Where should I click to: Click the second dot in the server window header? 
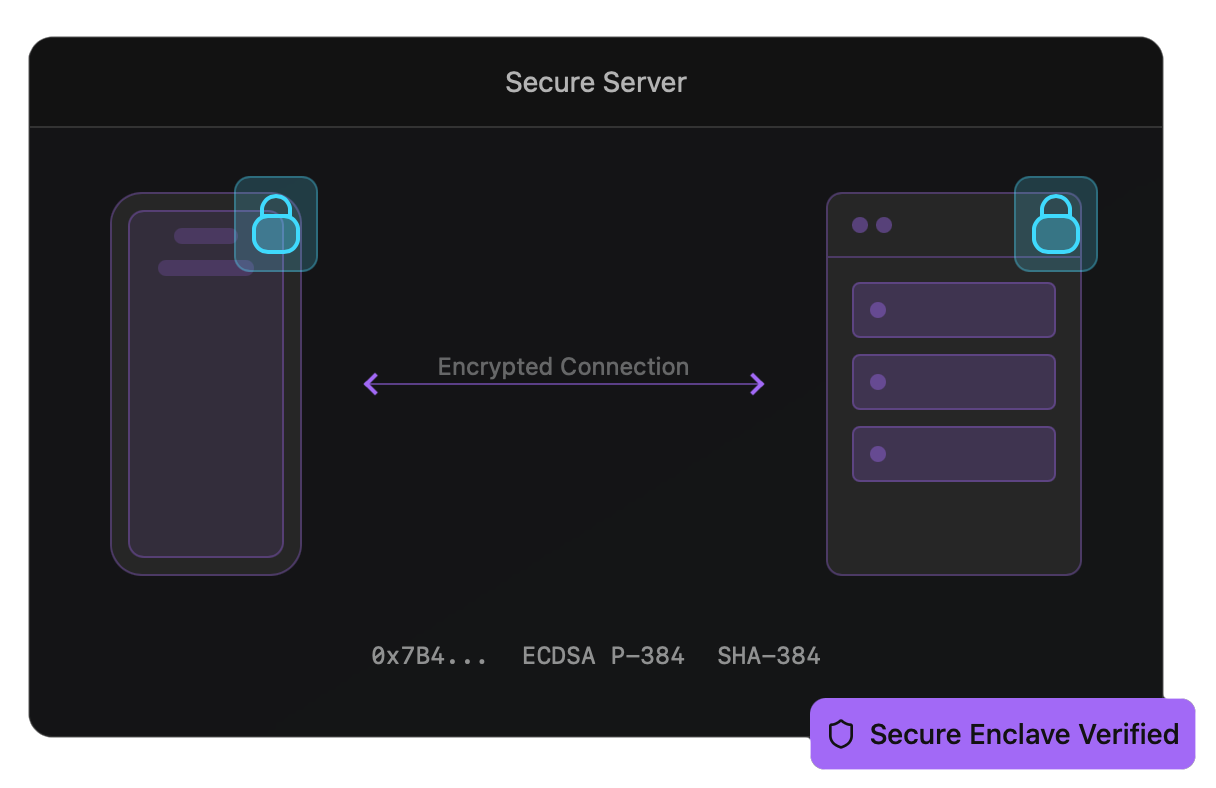pyautogui.click(x=884, y=225)
